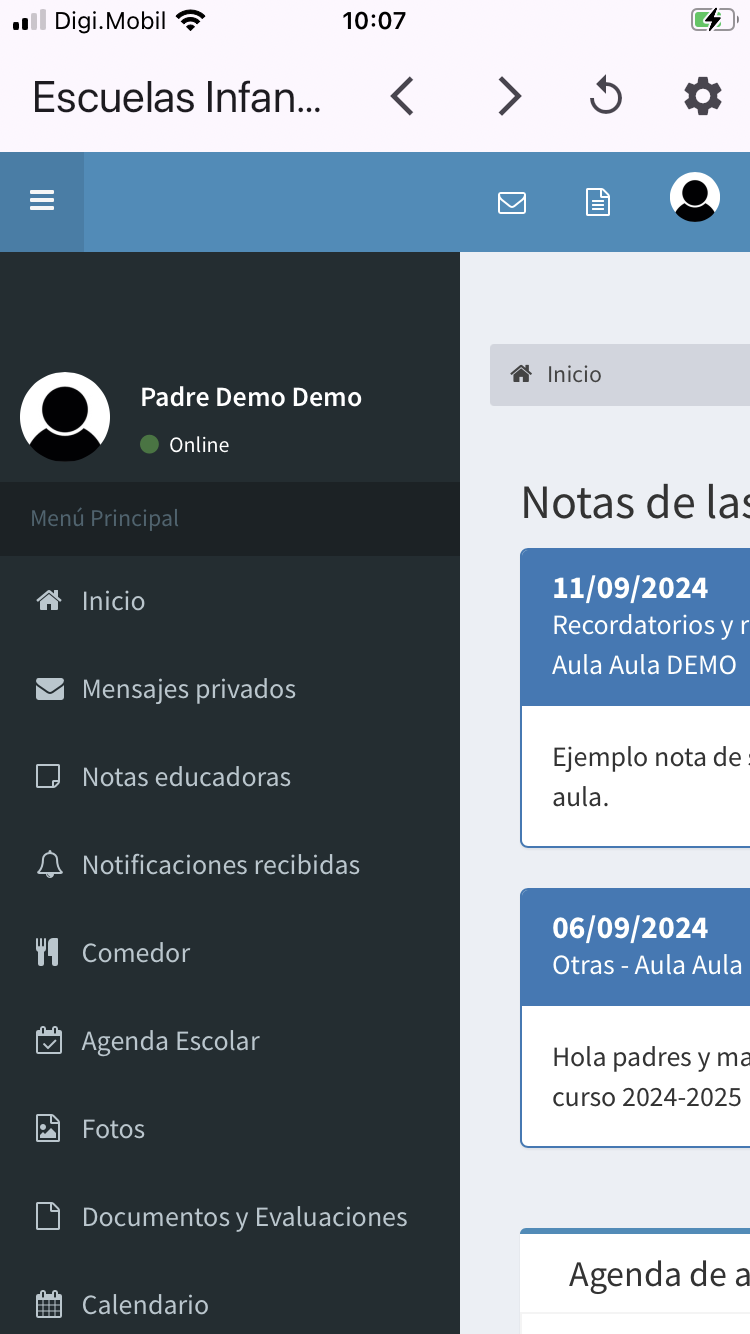Click Padre Demo Demo profile picture
This screenshot has width=750, height=1334.
tap(65, 417)
